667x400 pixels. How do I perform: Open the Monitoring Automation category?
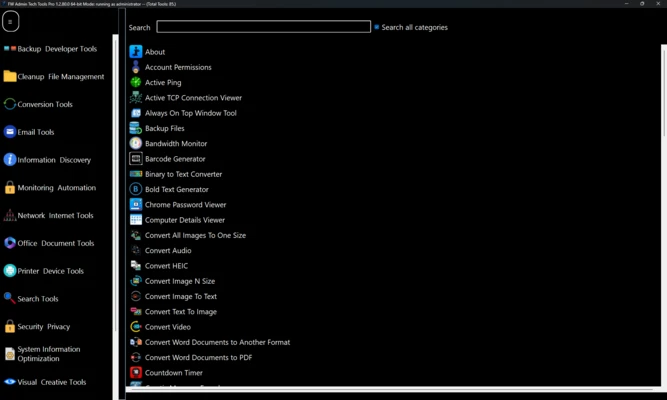pos(50,188)
